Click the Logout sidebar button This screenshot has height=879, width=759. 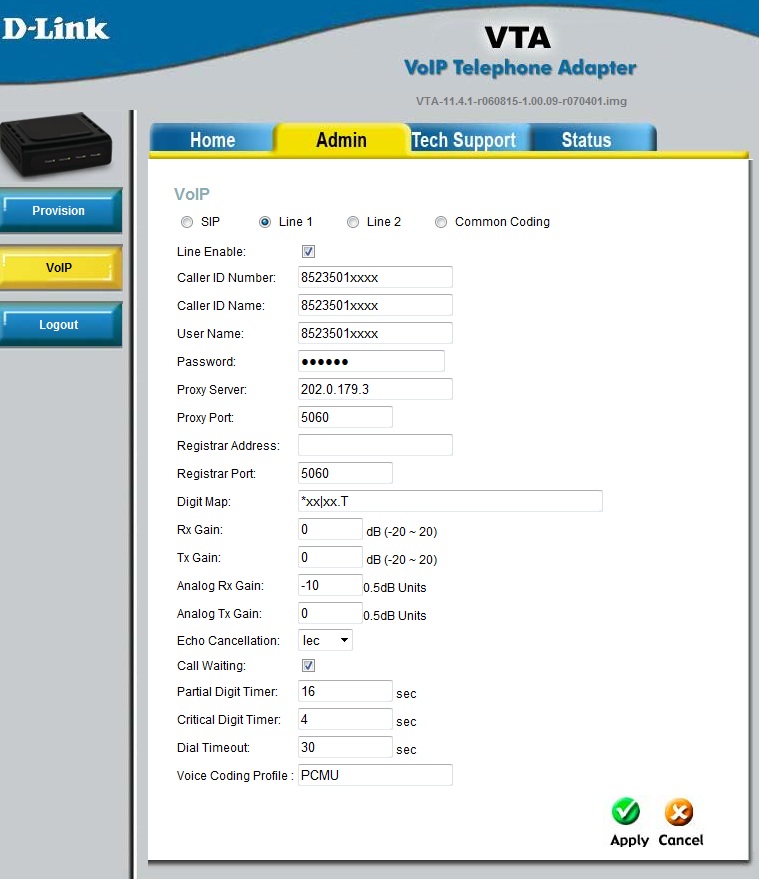pyautogui.click(x=59, y=325)
